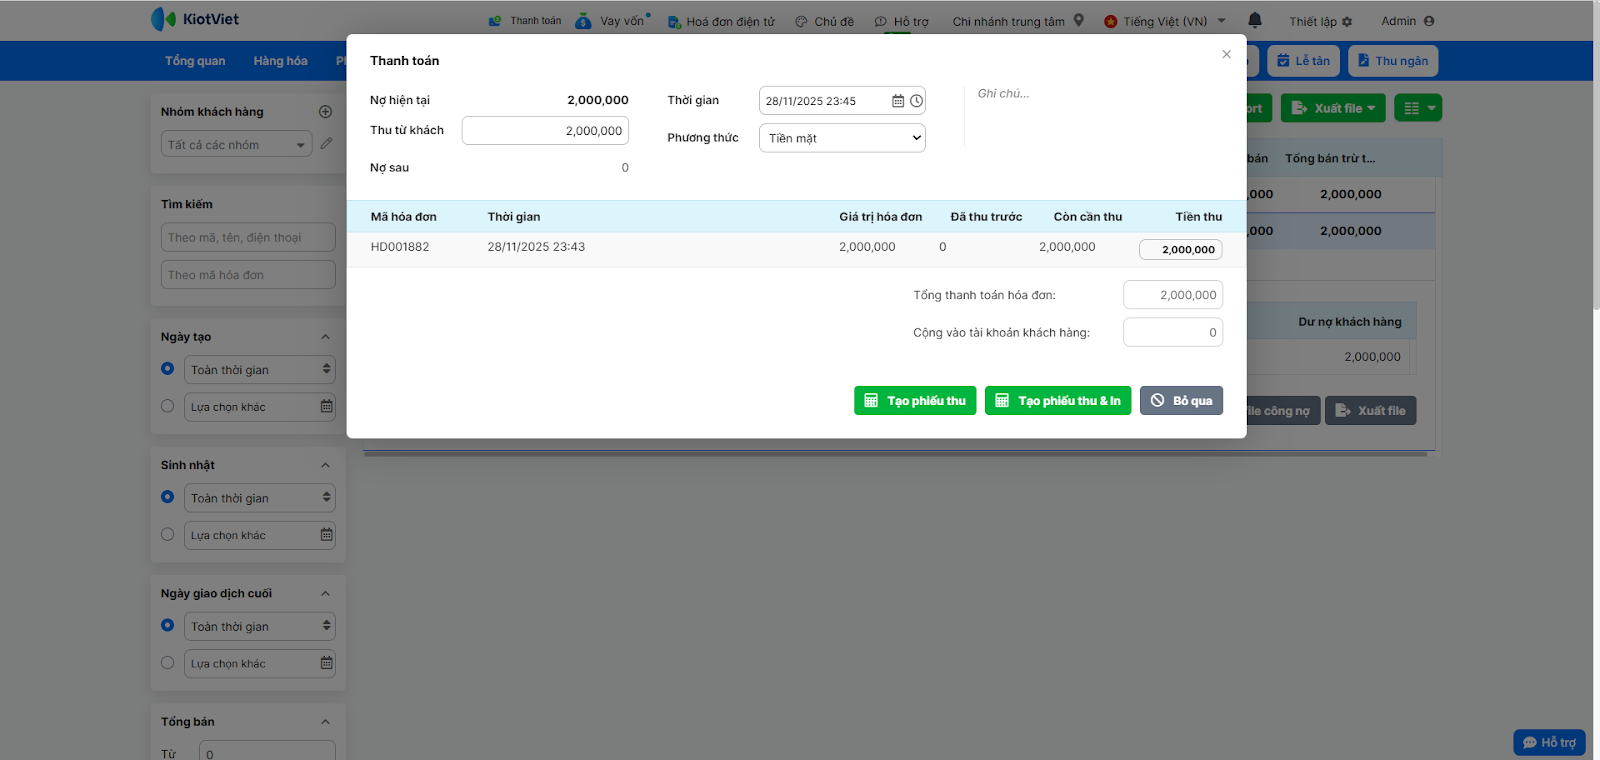This screenshot has width=1600, height=760.
Task: Click the Theo mã hóa đơn search field
Action: click(x=248, y=275)
